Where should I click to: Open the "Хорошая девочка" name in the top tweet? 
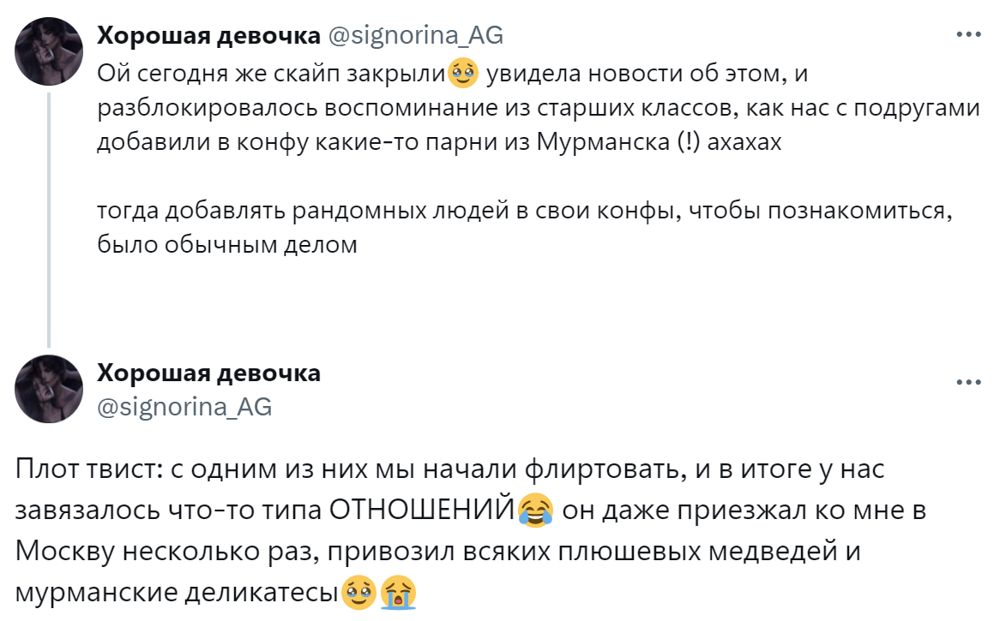tap(208, 36)
